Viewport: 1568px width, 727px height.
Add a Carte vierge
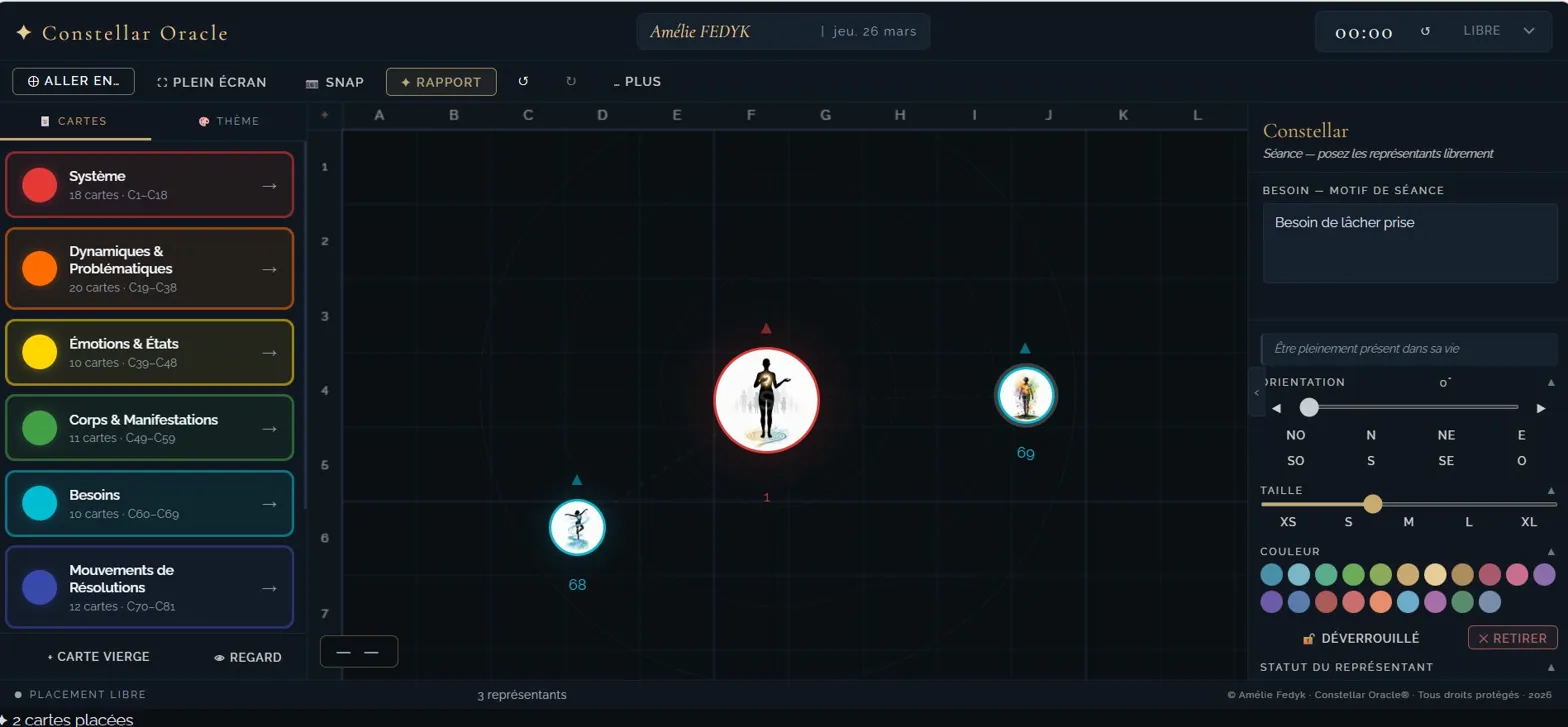98,657
